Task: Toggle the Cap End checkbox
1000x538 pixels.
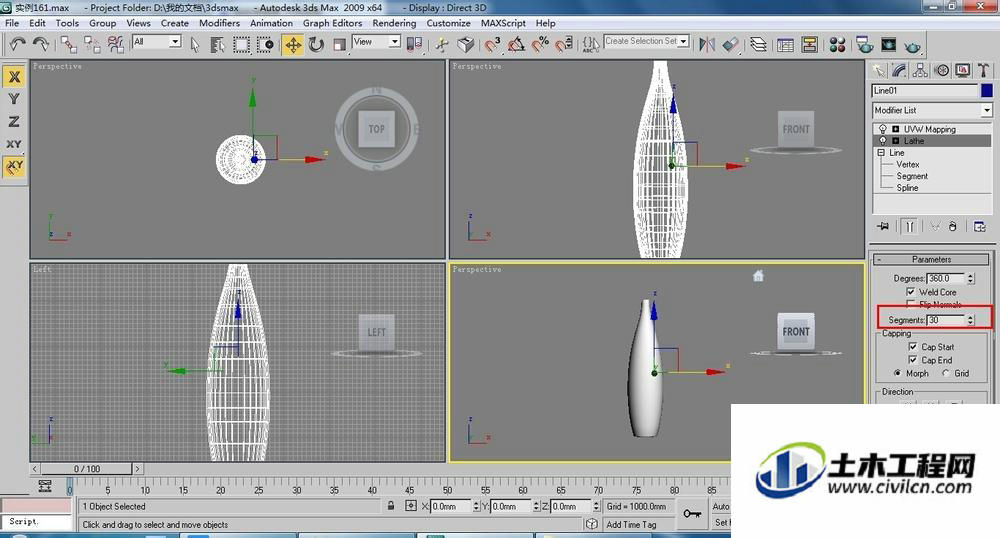Action: pyautogui.click(x=913, y=360)
